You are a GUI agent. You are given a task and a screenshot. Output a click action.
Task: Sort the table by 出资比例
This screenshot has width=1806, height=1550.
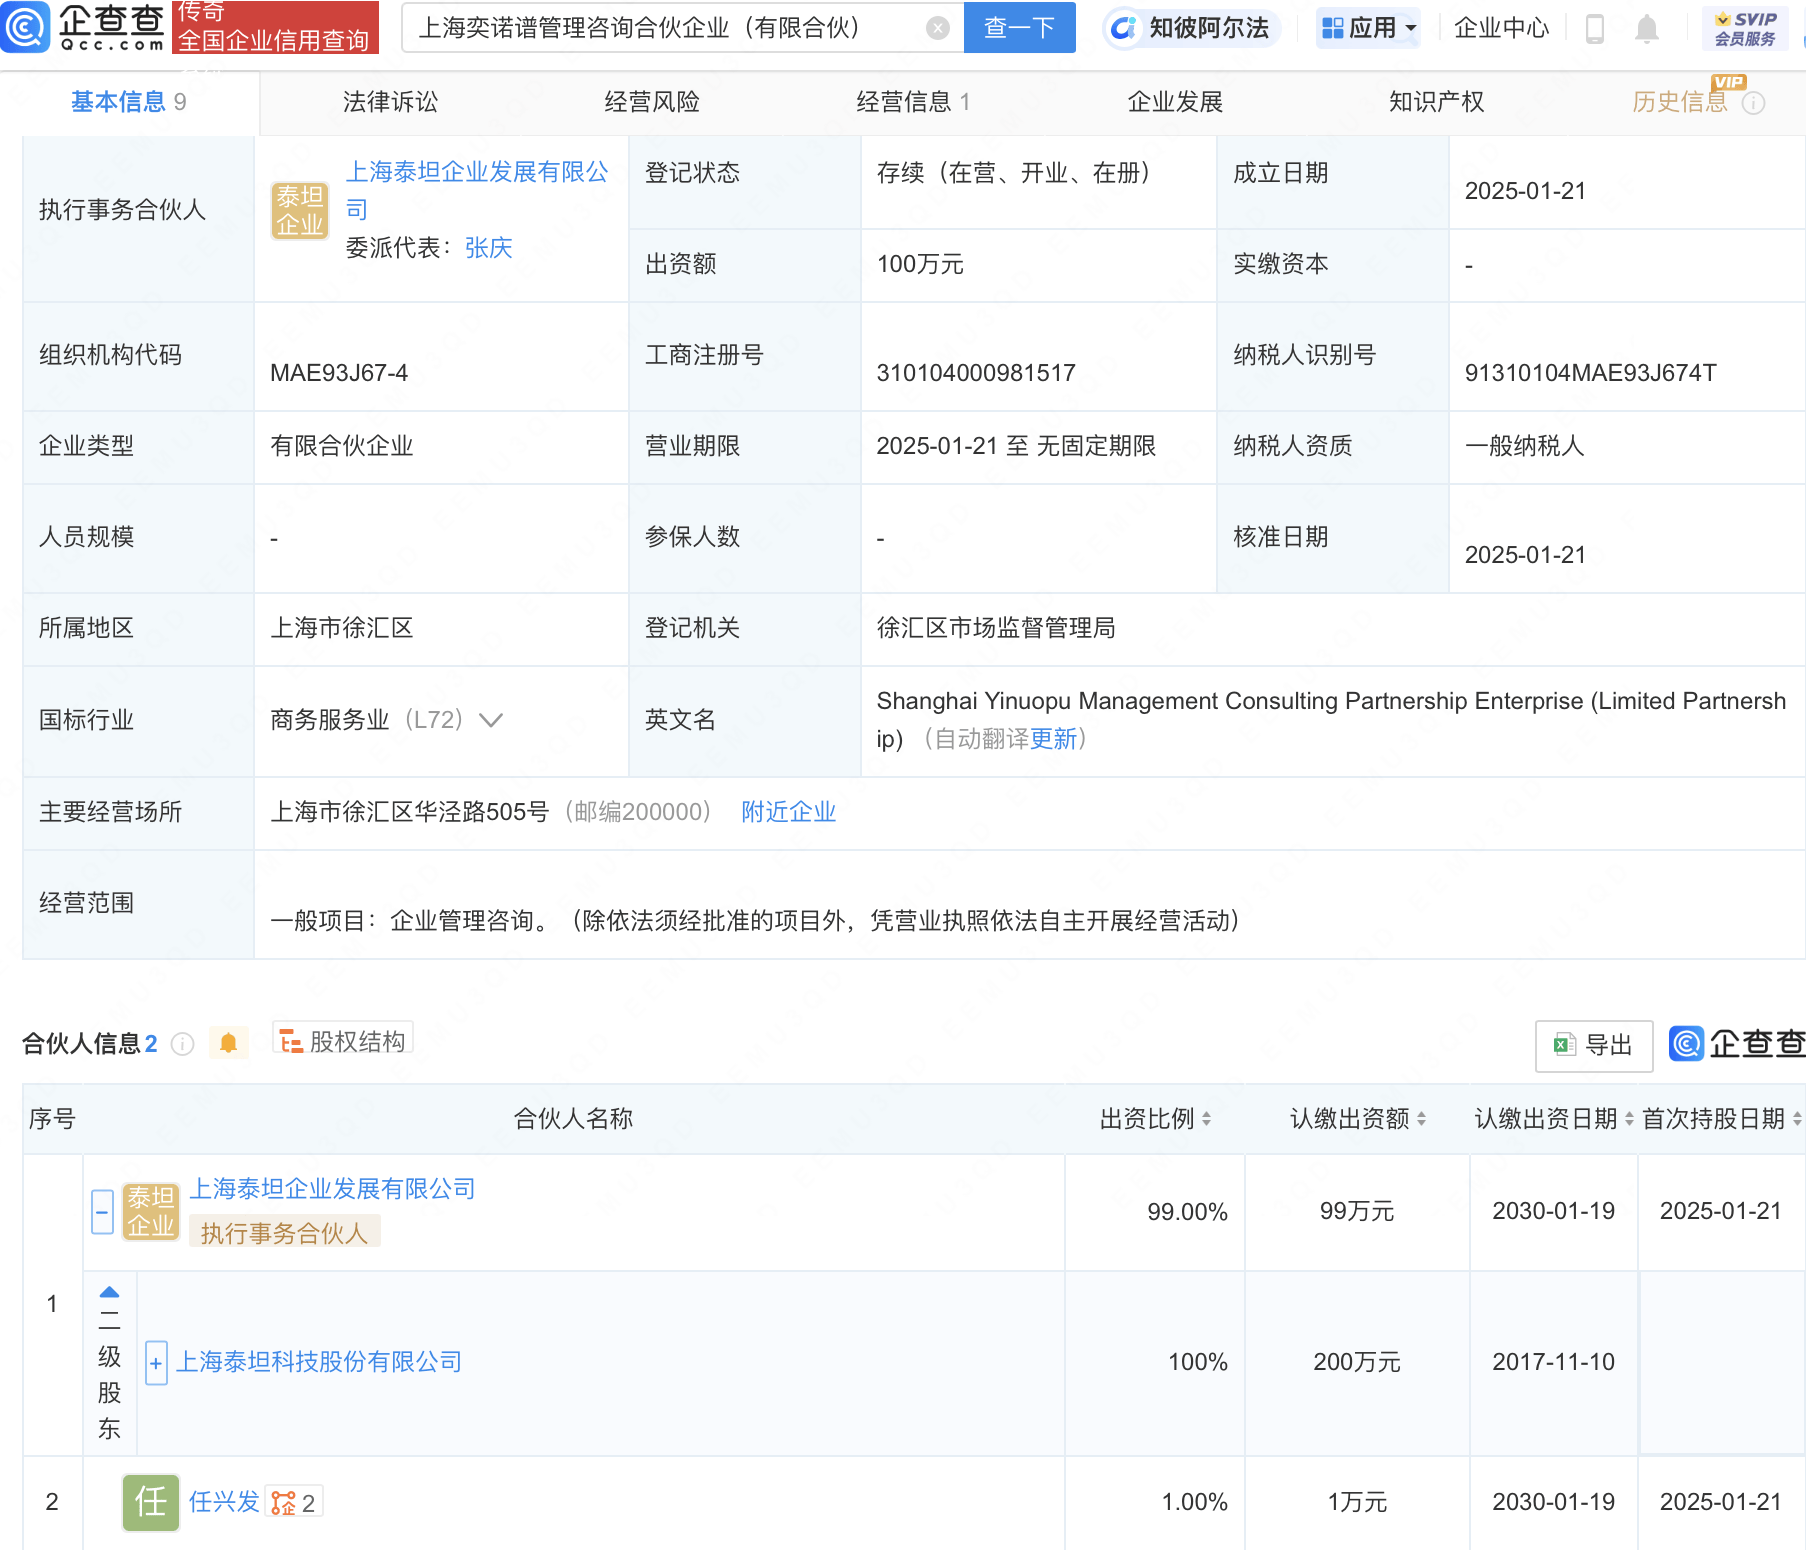pos(1206,1119)
